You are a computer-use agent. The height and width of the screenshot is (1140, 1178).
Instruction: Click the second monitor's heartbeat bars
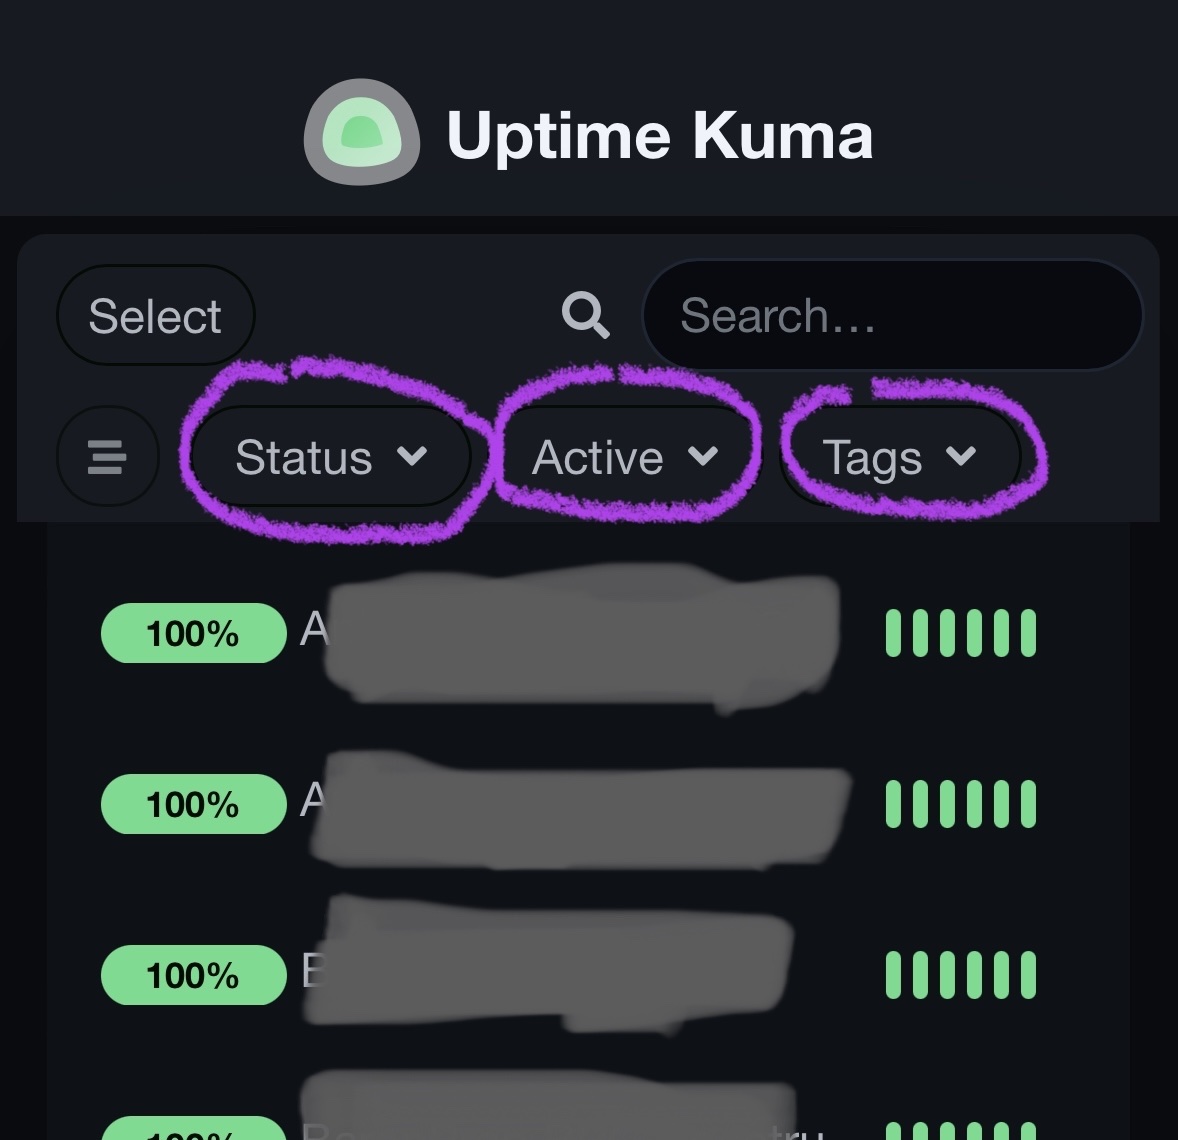point(960,803)
